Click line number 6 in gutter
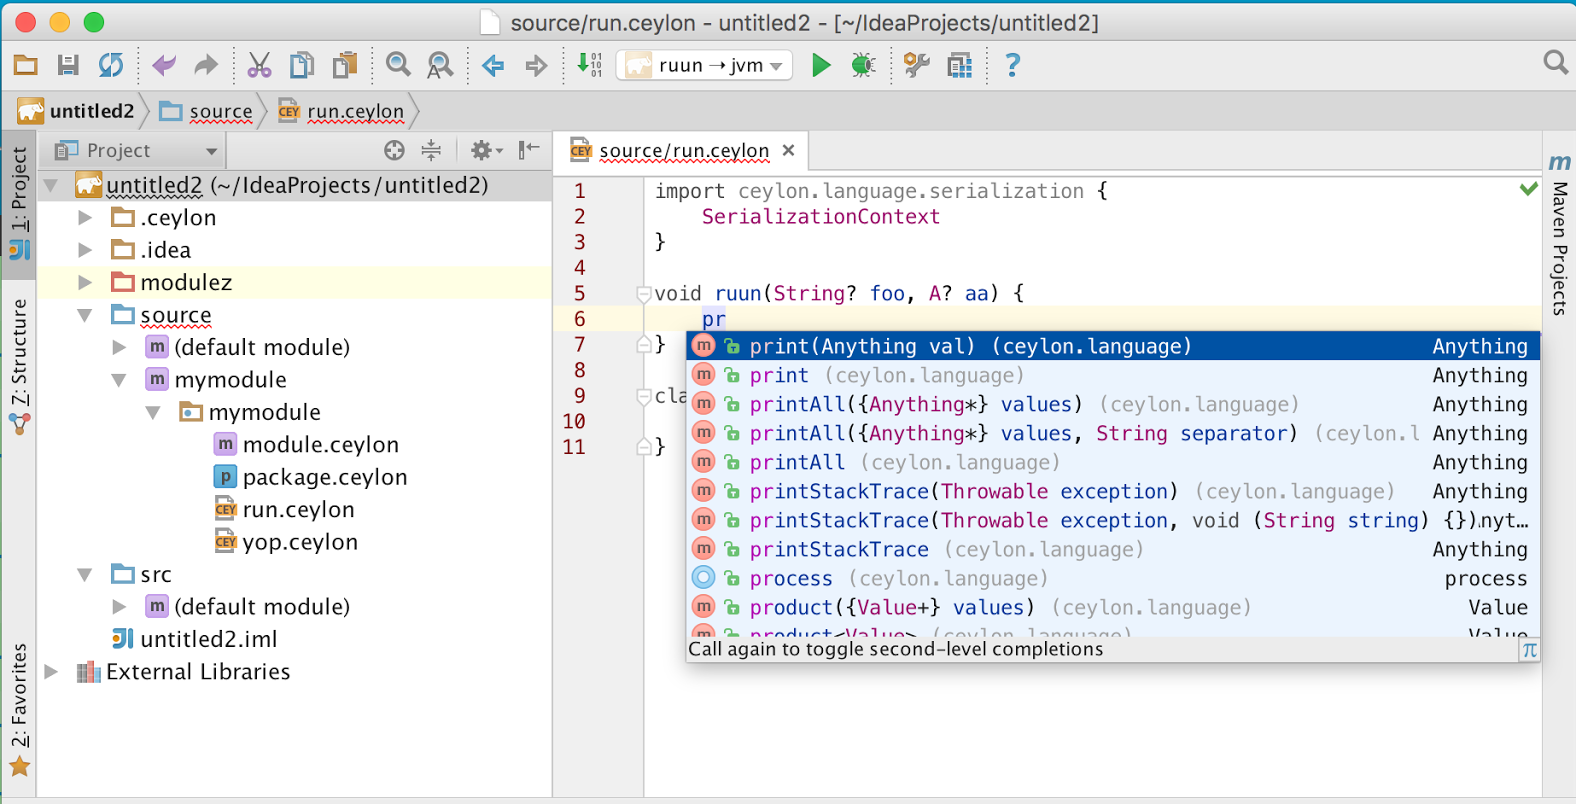This screenshot has width=1576, height=804. coord(579,319)
